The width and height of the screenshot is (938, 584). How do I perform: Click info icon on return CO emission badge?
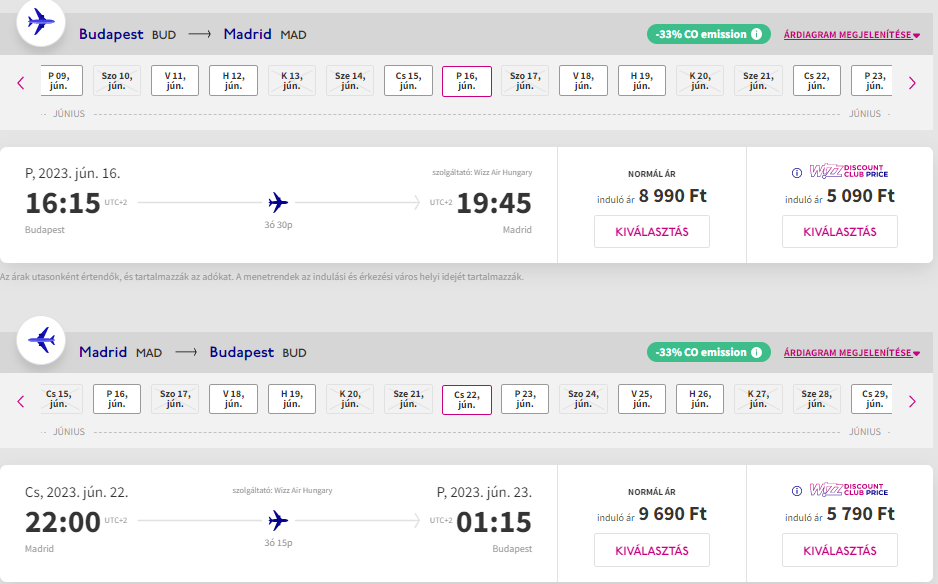[756, 352]
